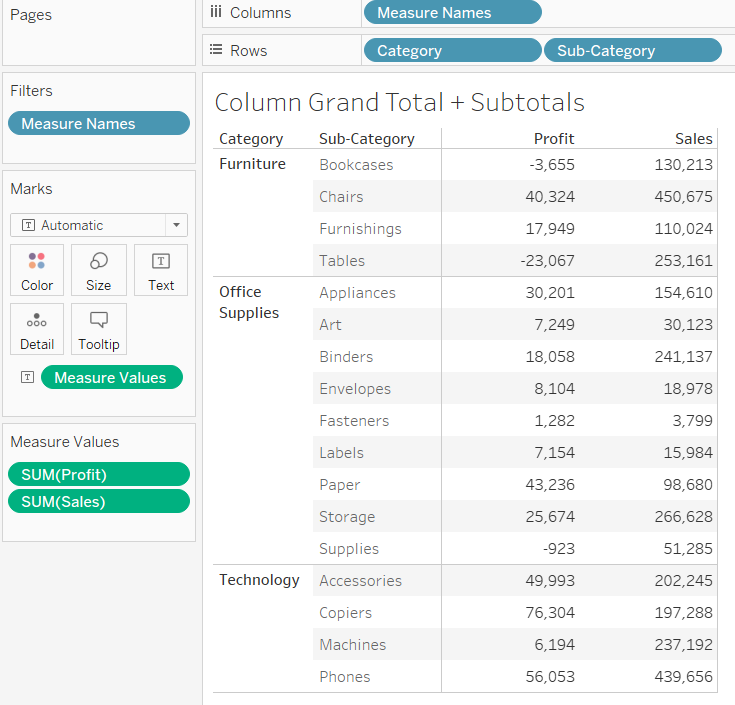Click Machines sales value 237,192

click(684, 645)
